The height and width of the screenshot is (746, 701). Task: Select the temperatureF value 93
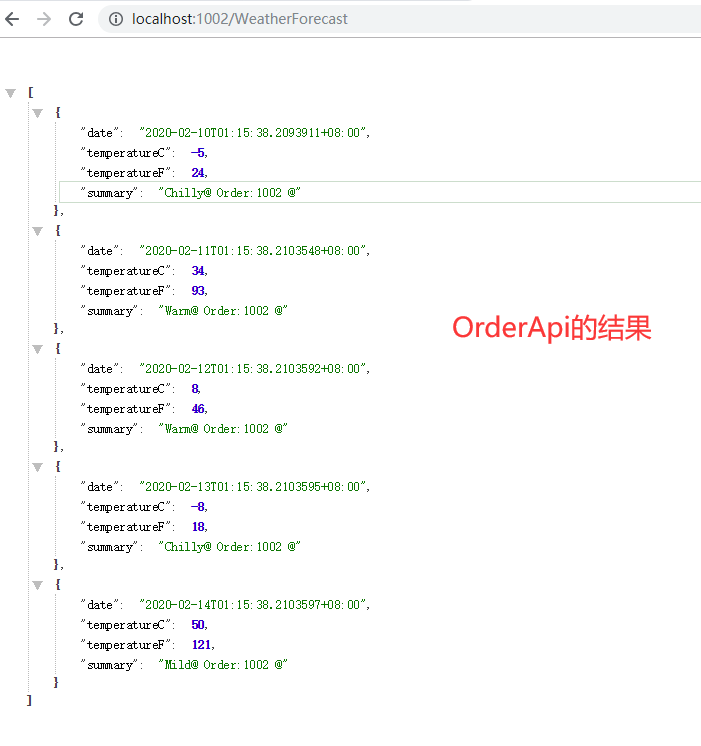[x=198, y=291]
